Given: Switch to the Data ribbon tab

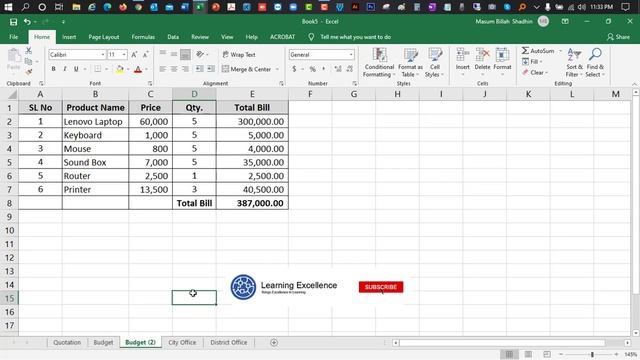Looking at the screenshot, I should [173, 37].
